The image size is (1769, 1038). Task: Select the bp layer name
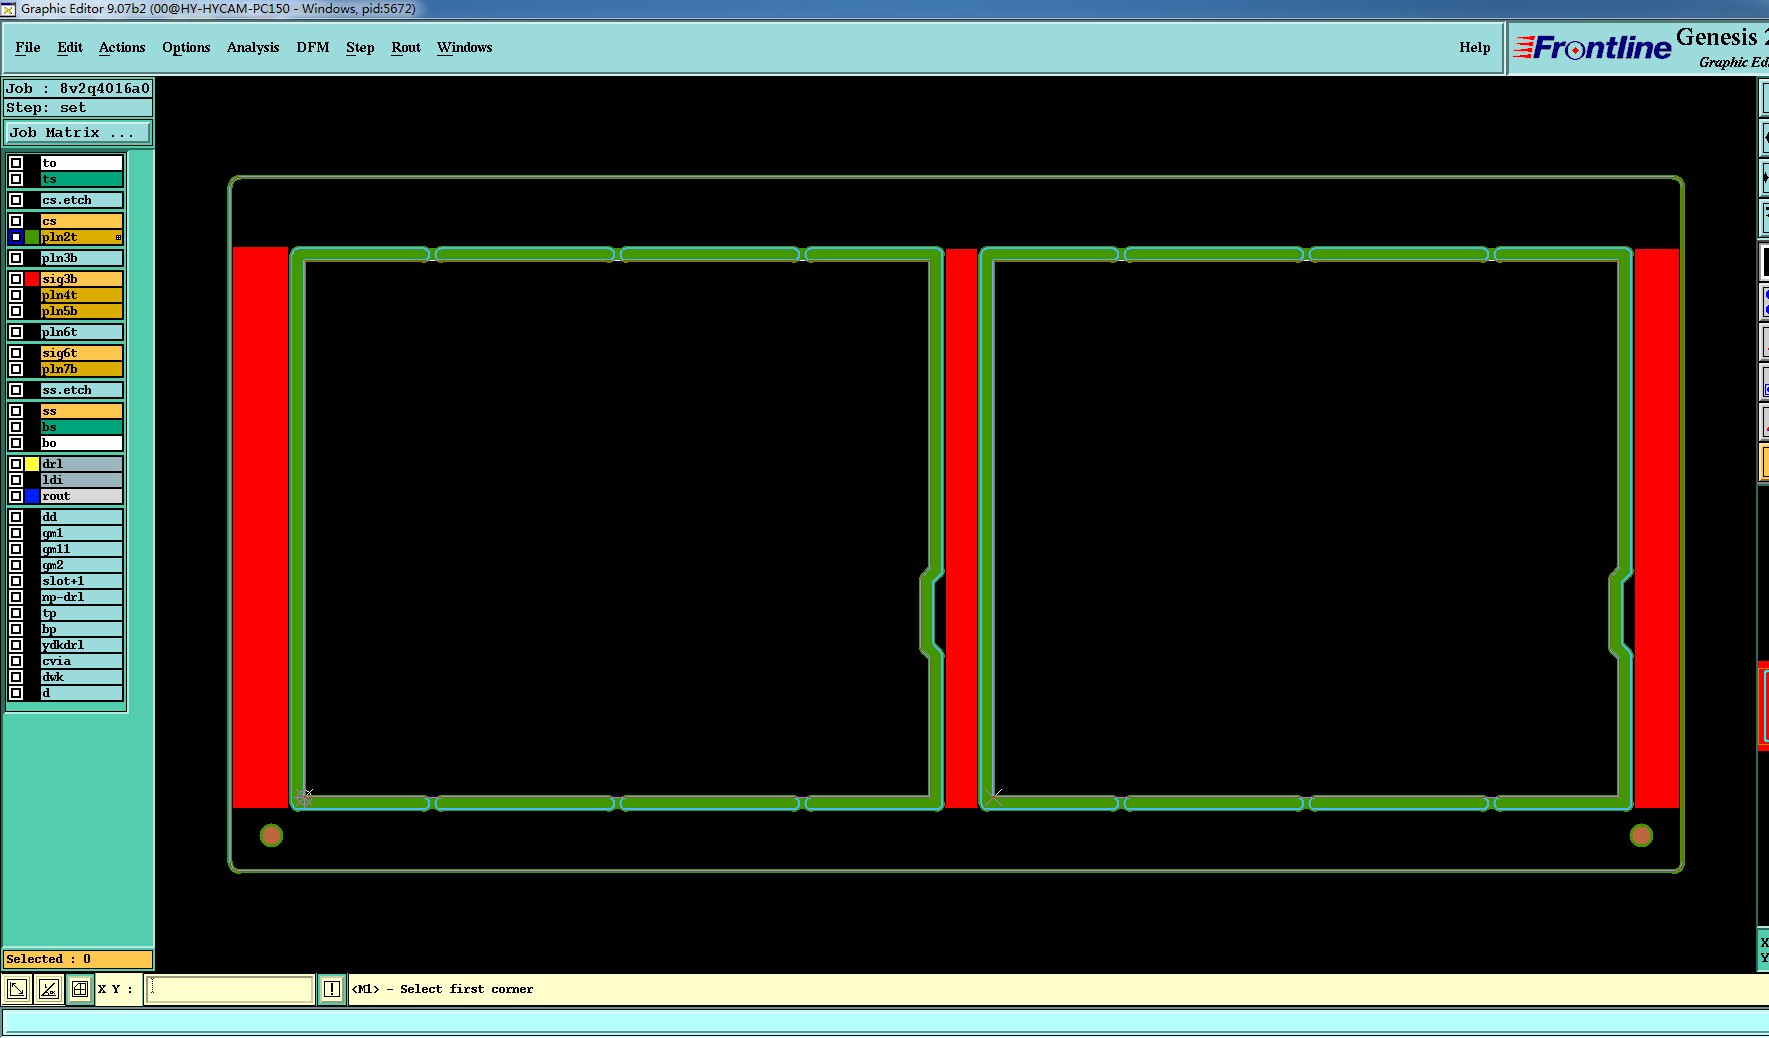(x=81, y=629)
